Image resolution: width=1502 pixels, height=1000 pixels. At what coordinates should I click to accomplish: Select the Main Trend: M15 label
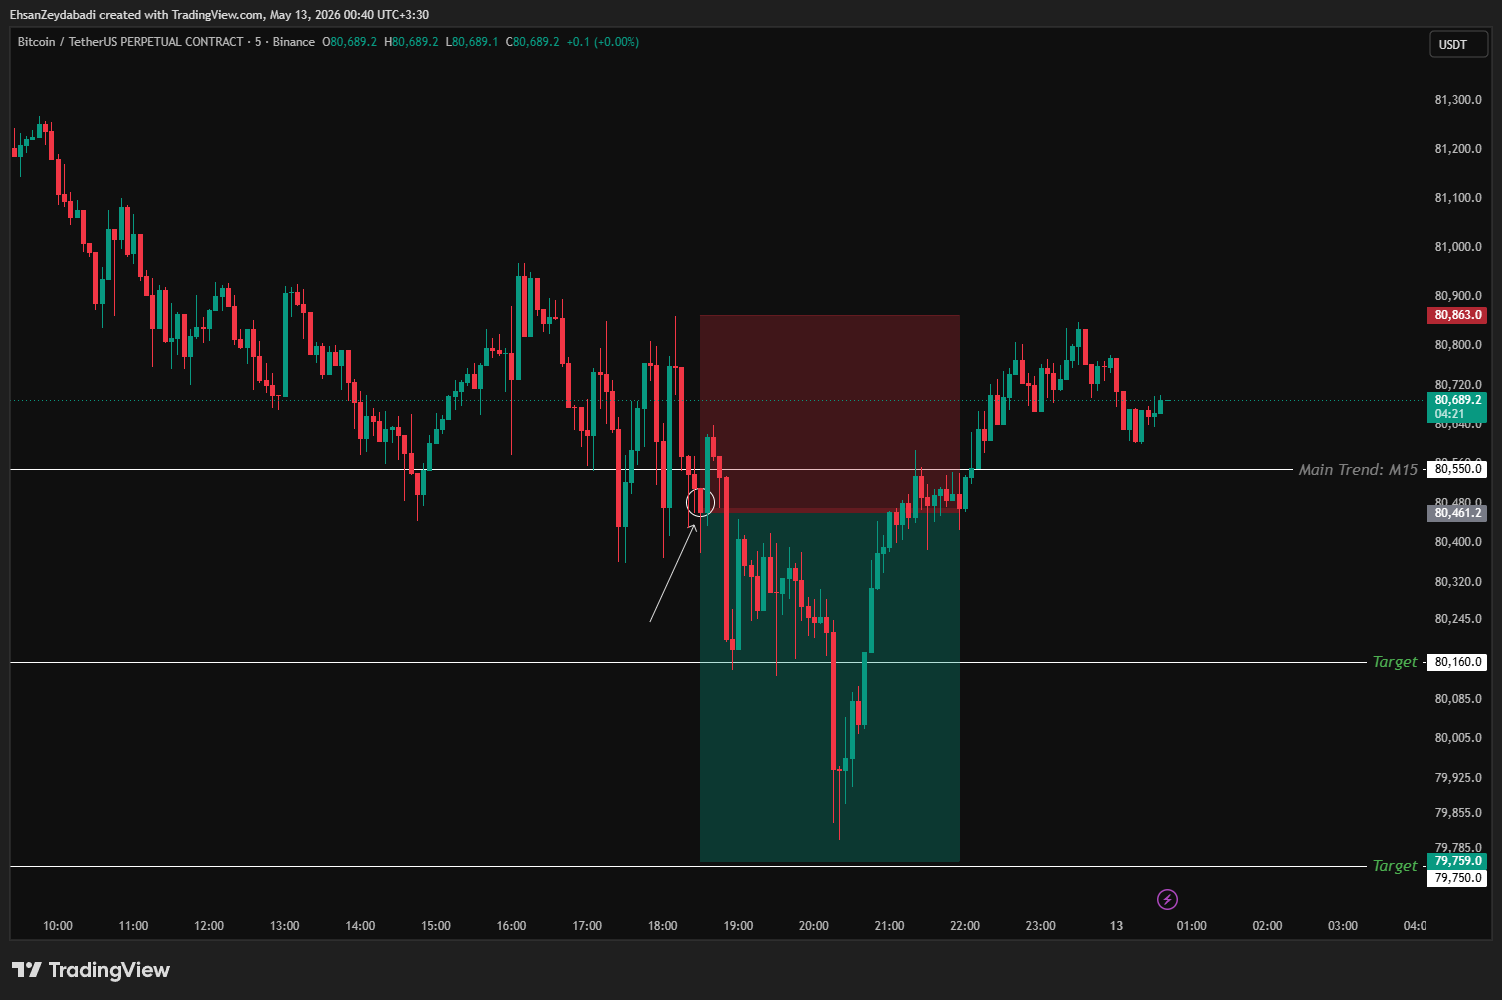(x=1358, y=470)
